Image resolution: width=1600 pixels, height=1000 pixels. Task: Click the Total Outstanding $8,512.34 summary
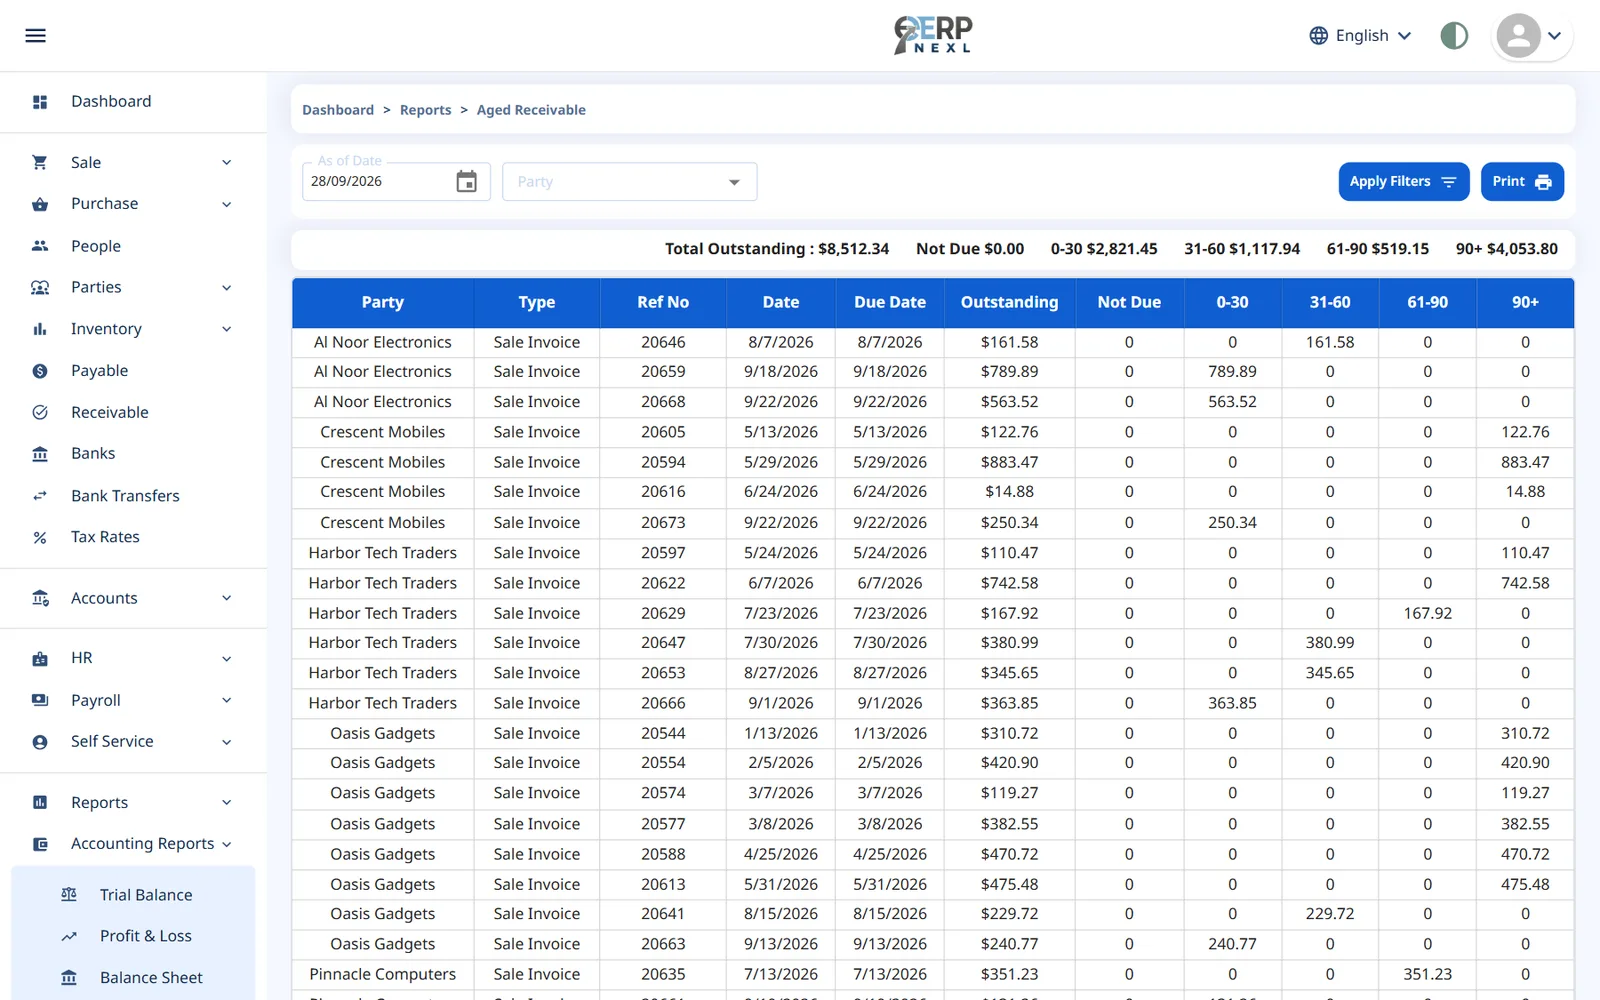point(777,249)
